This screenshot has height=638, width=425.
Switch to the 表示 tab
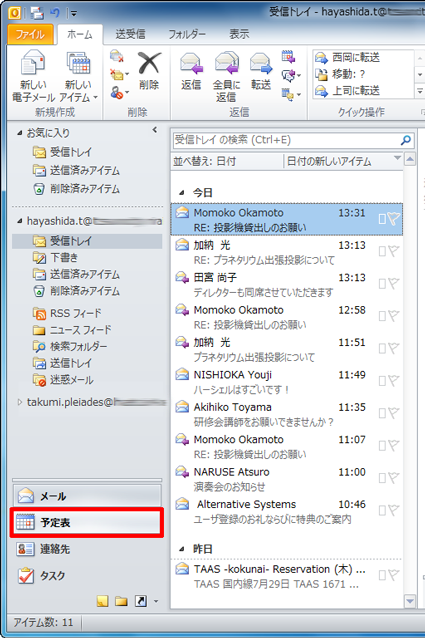[239, 35]
